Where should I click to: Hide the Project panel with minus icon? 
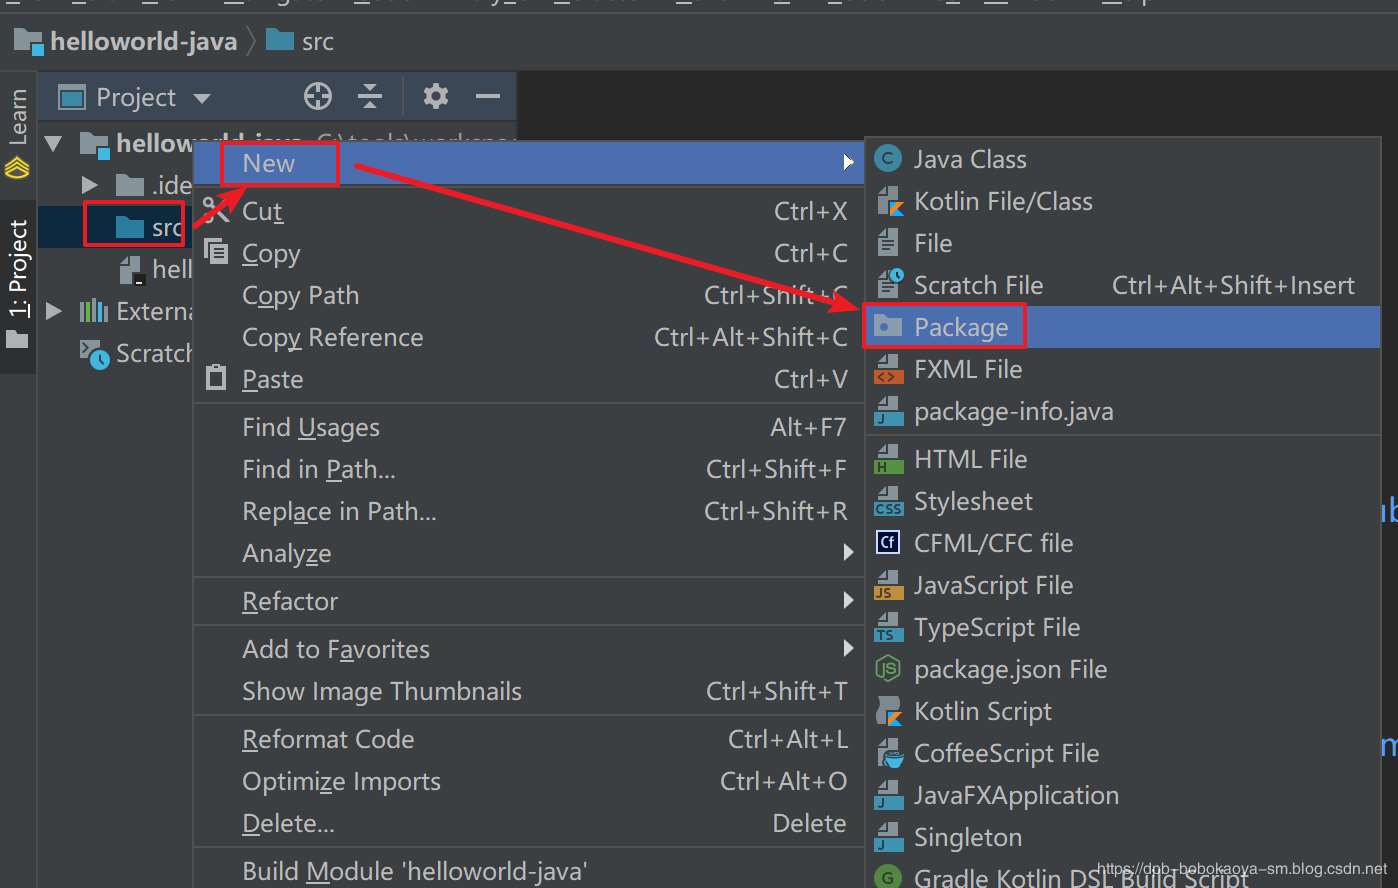coord(487,97)
